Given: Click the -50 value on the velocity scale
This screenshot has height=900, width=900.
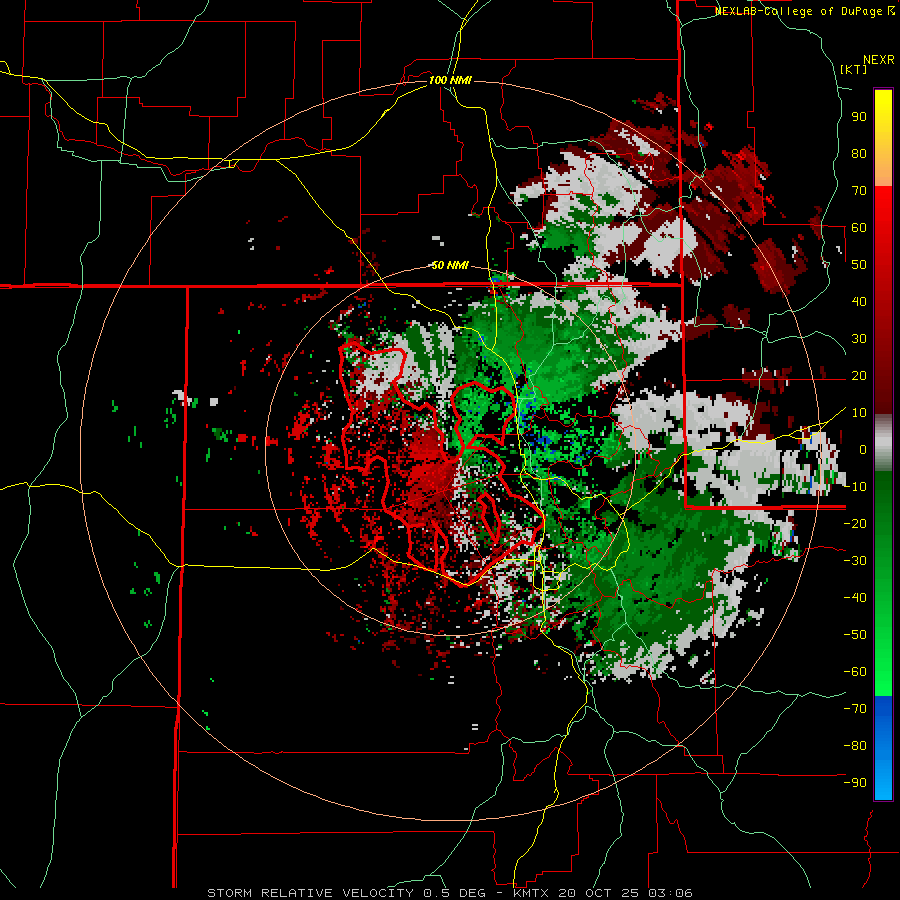Looking at the screenshot, I should point(855,635).
